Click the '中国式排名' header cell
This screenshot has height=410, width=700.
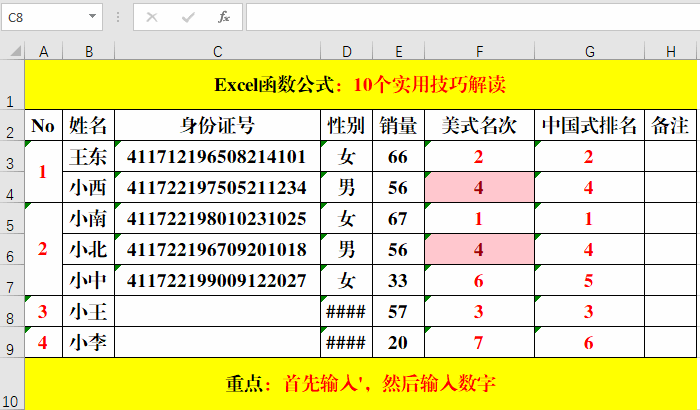(590, 125)
